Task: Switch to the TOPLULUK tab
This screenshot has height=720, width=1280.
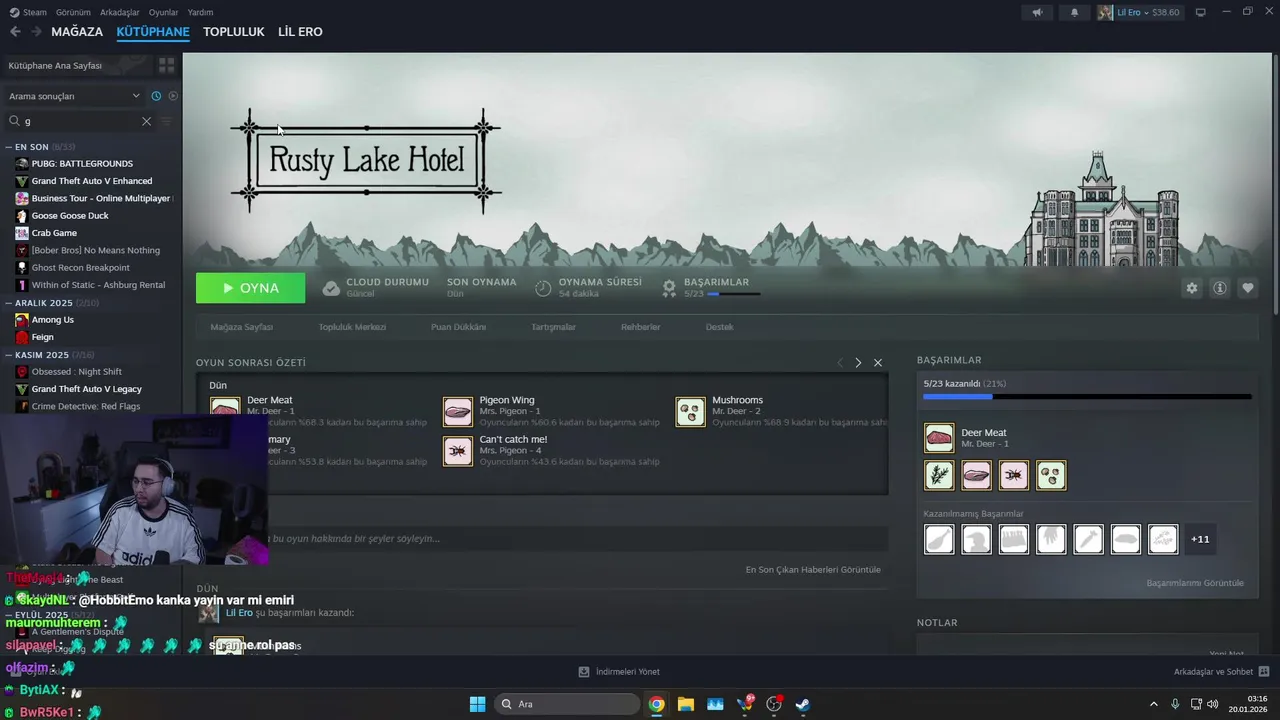Action: [x=233, y=32]
